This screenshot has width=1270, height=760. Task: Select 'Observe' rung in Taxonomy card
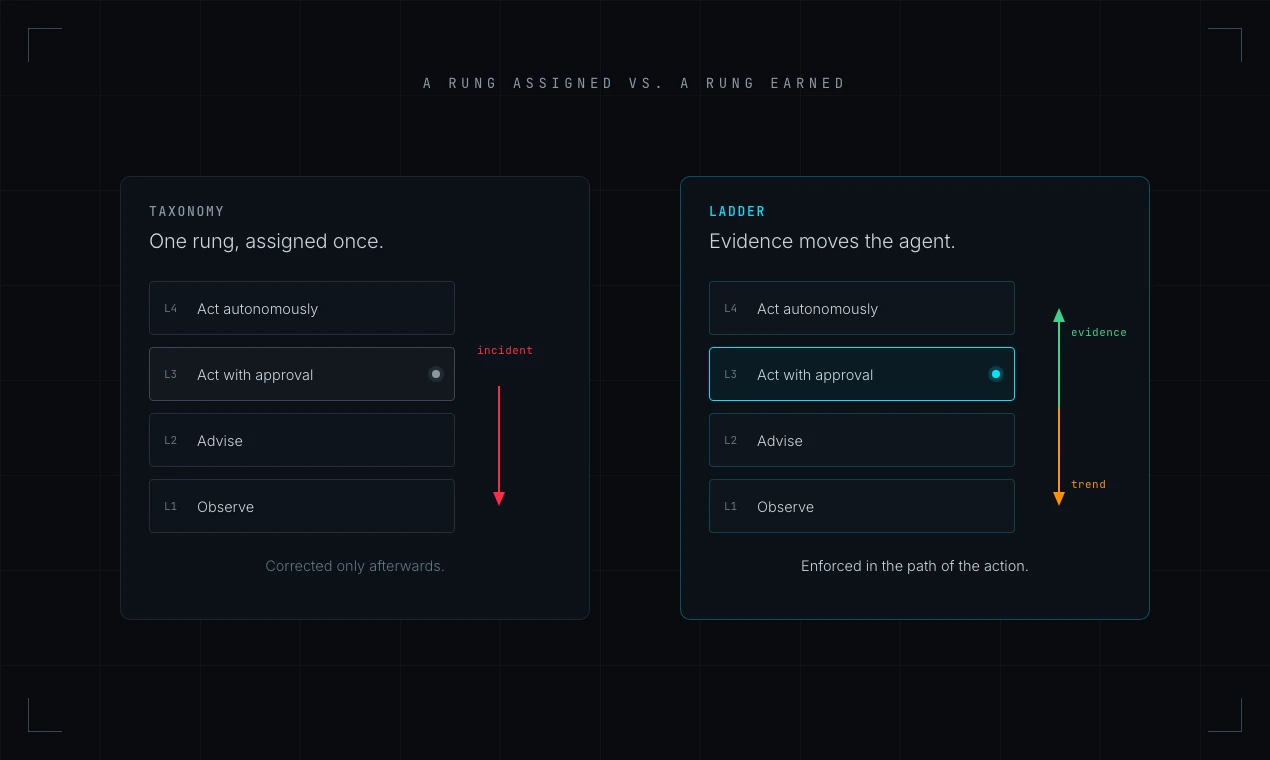(302, 506)
